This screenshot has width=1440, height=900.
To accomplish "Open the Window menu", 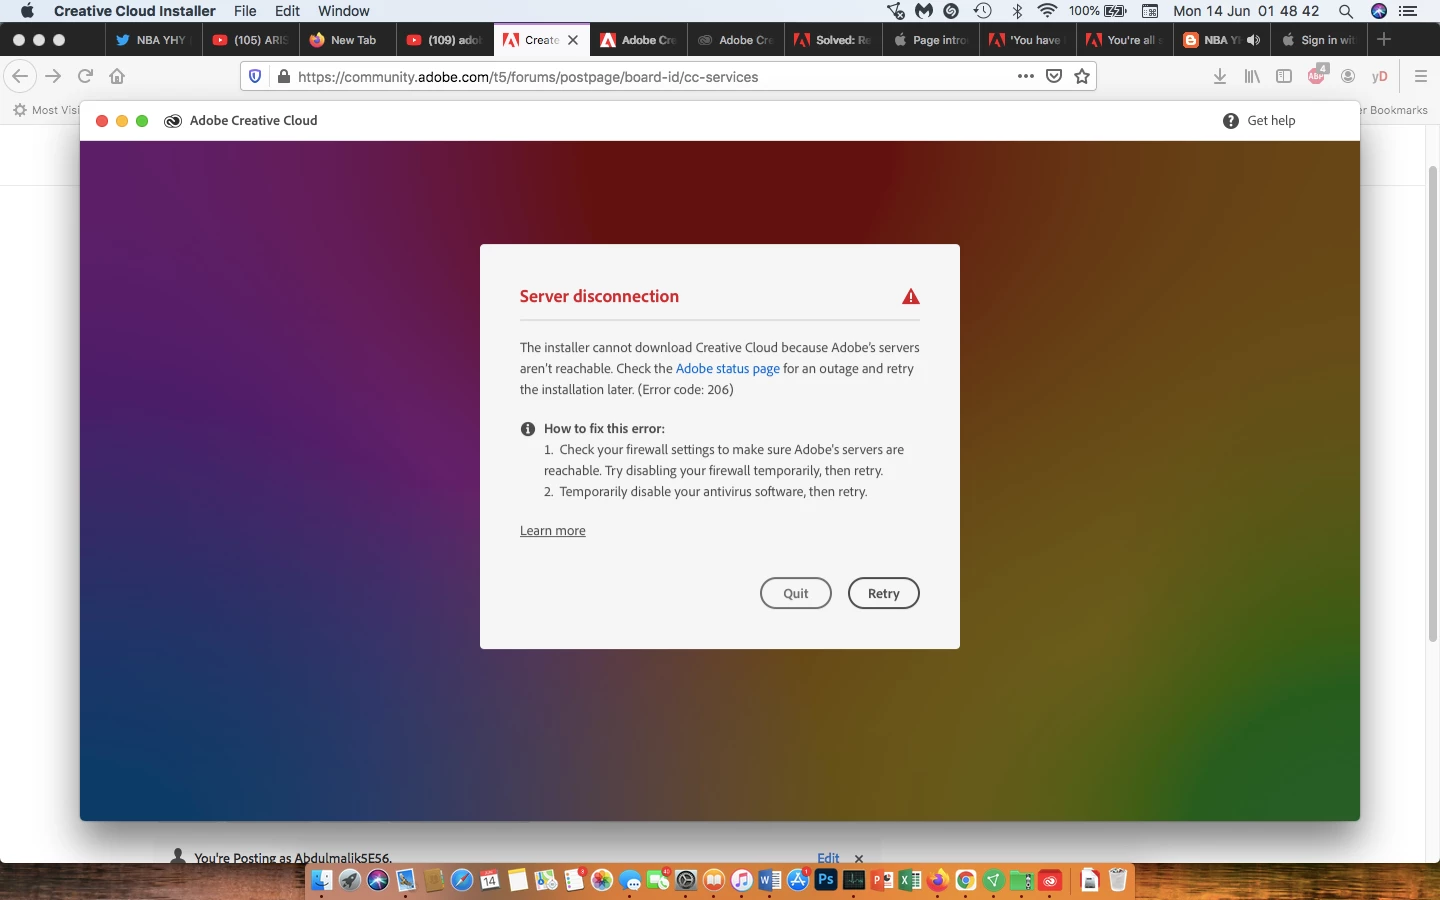I will tap(343, 11).
